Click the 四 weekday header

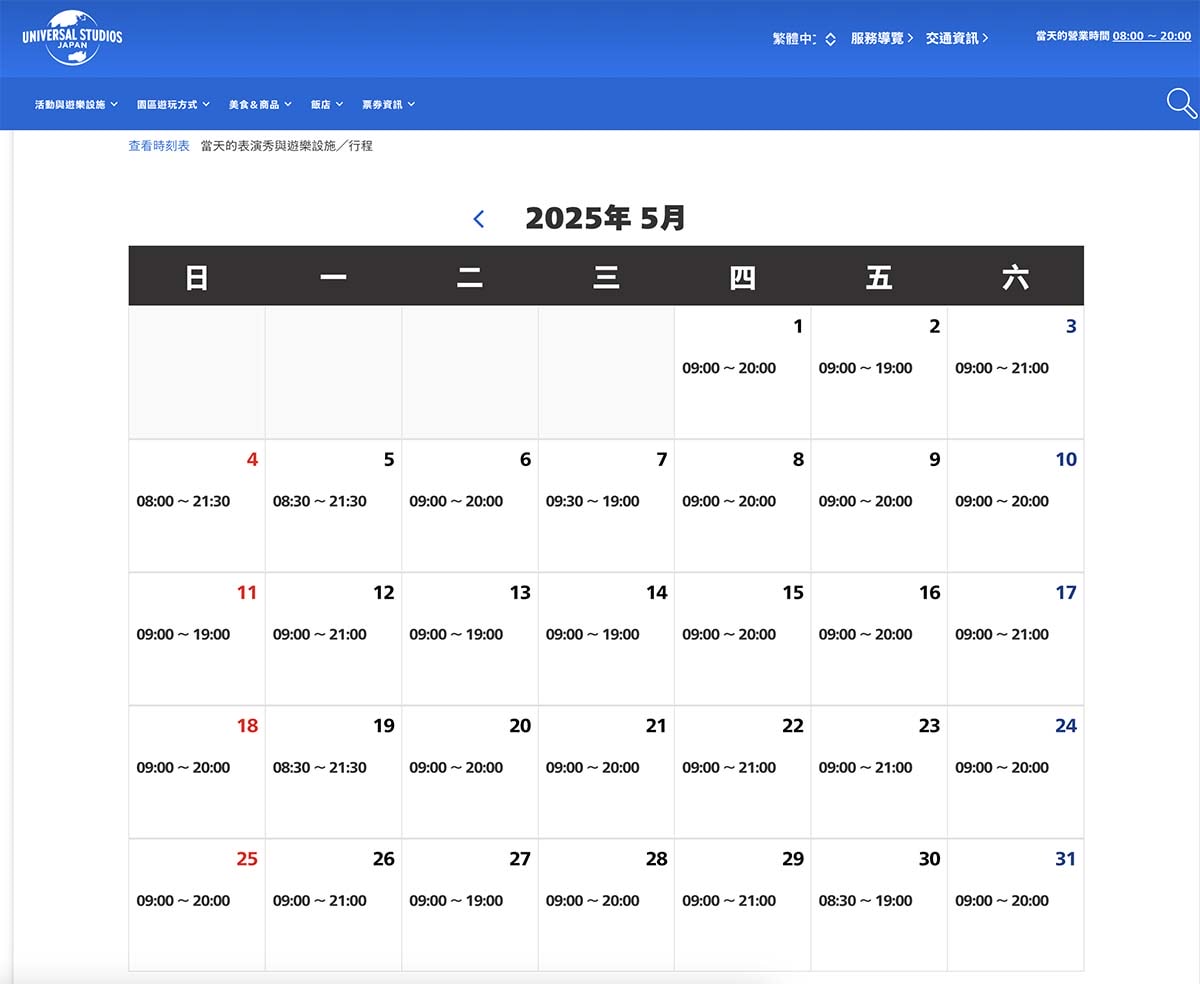[743, 277]
